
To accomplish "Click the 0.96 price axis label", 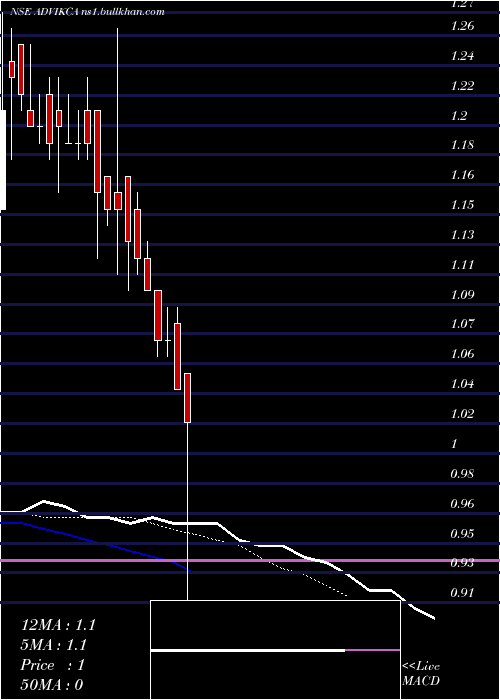I will (462, 504).
